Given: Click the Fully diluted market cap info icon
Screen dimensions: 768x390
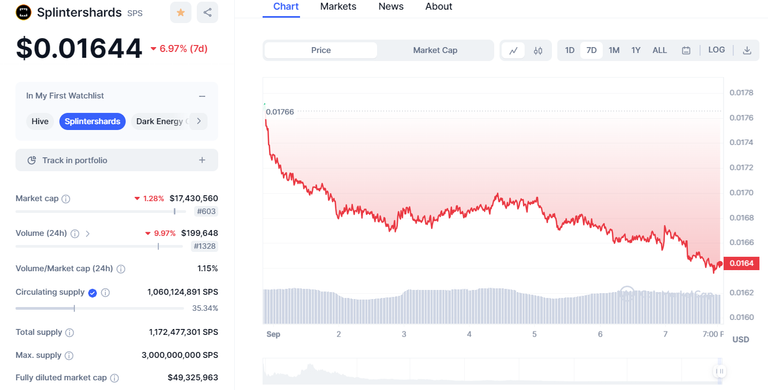Looking at the screenshot, I should click(x=114, y=378).
